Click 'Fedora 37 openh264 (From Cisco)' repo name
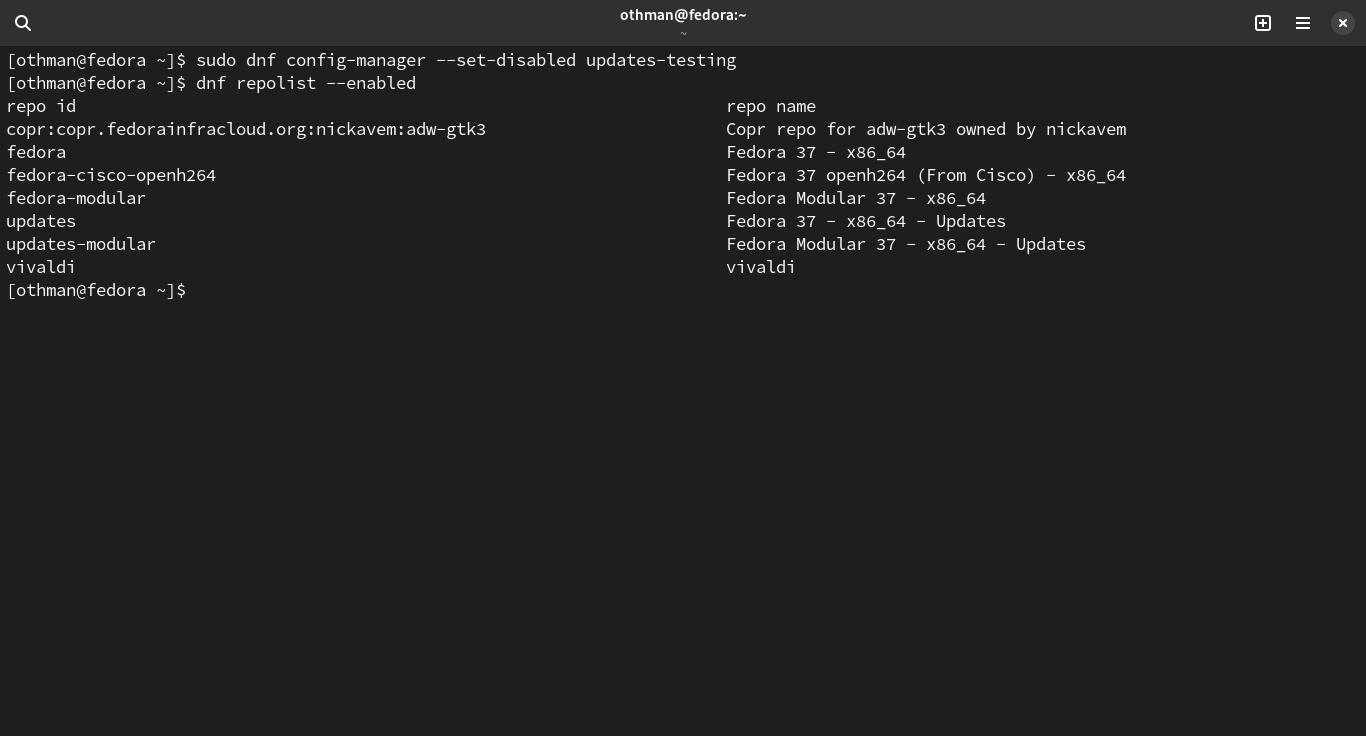Image resolution: width=1366 pixels, height=736 pixels. (926, 175)
